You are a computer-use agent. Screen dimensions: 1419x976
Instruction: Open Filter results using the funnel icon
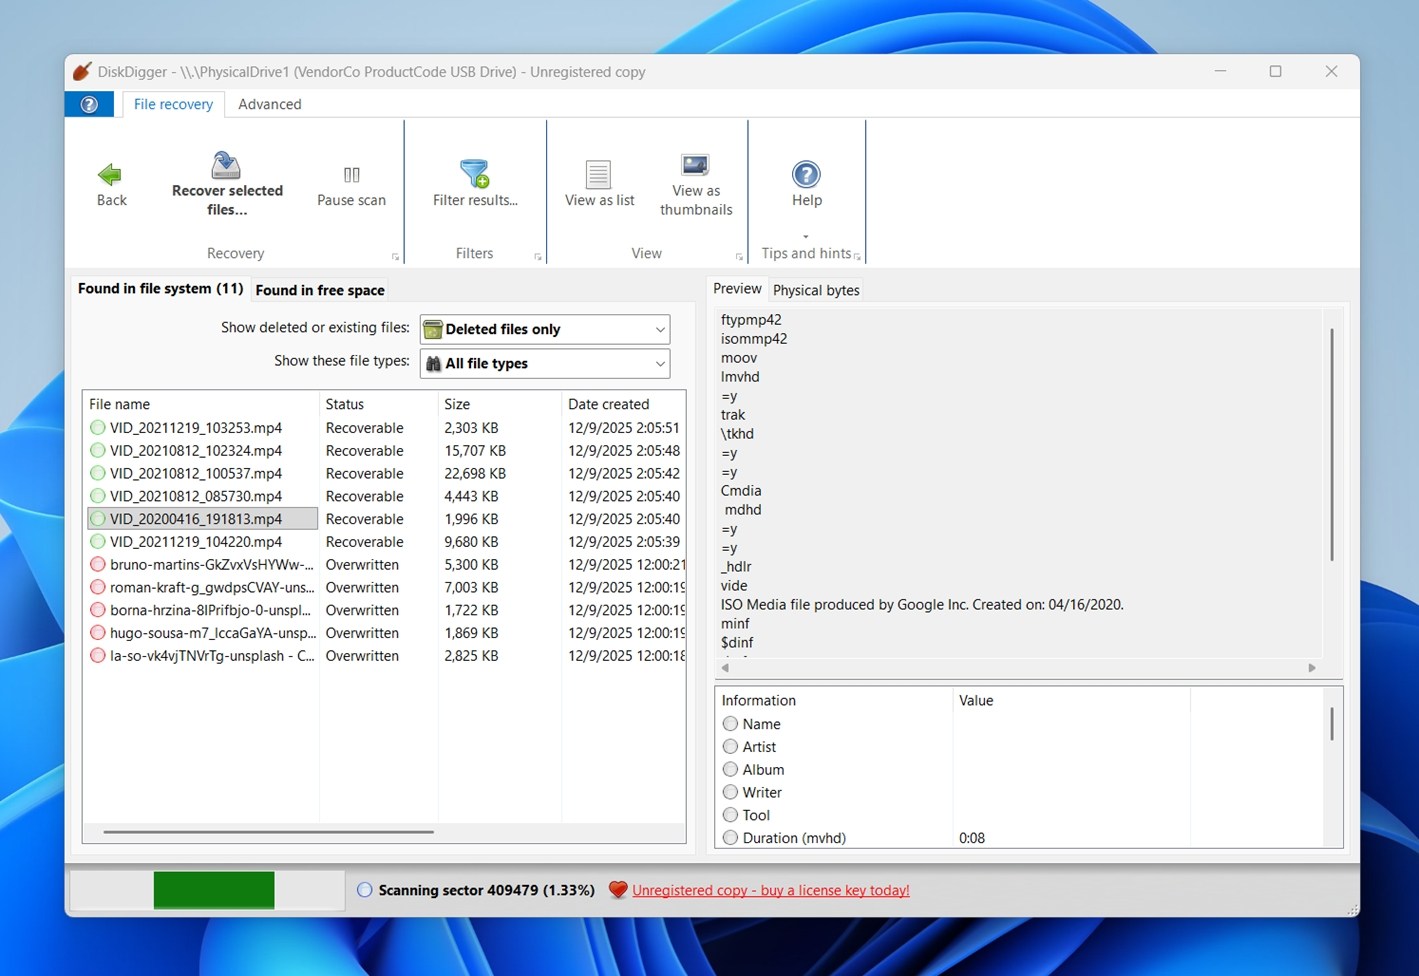point(474,172)
